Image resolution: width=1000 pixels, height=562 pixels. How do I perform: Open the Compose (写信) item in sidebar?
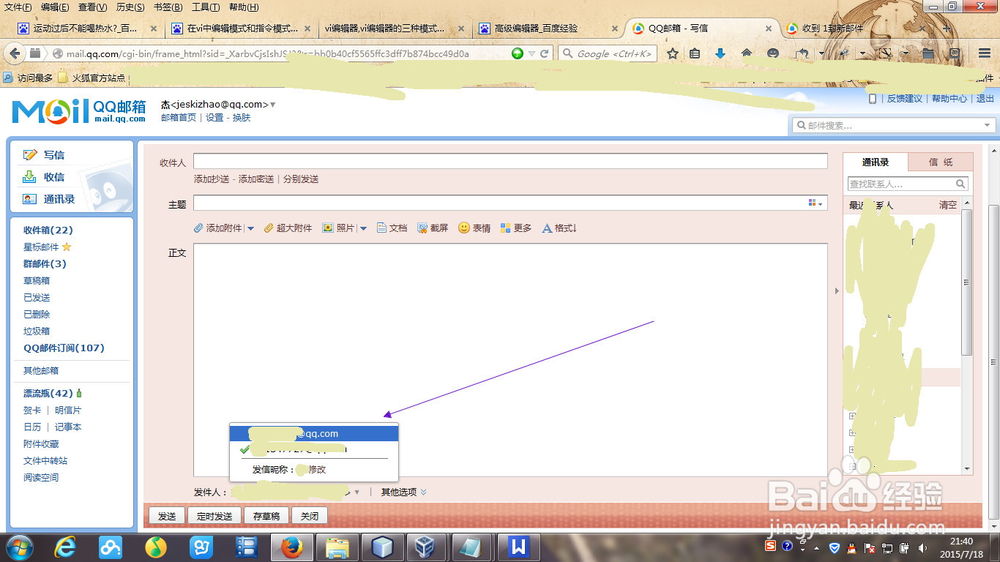click(43, 155)
